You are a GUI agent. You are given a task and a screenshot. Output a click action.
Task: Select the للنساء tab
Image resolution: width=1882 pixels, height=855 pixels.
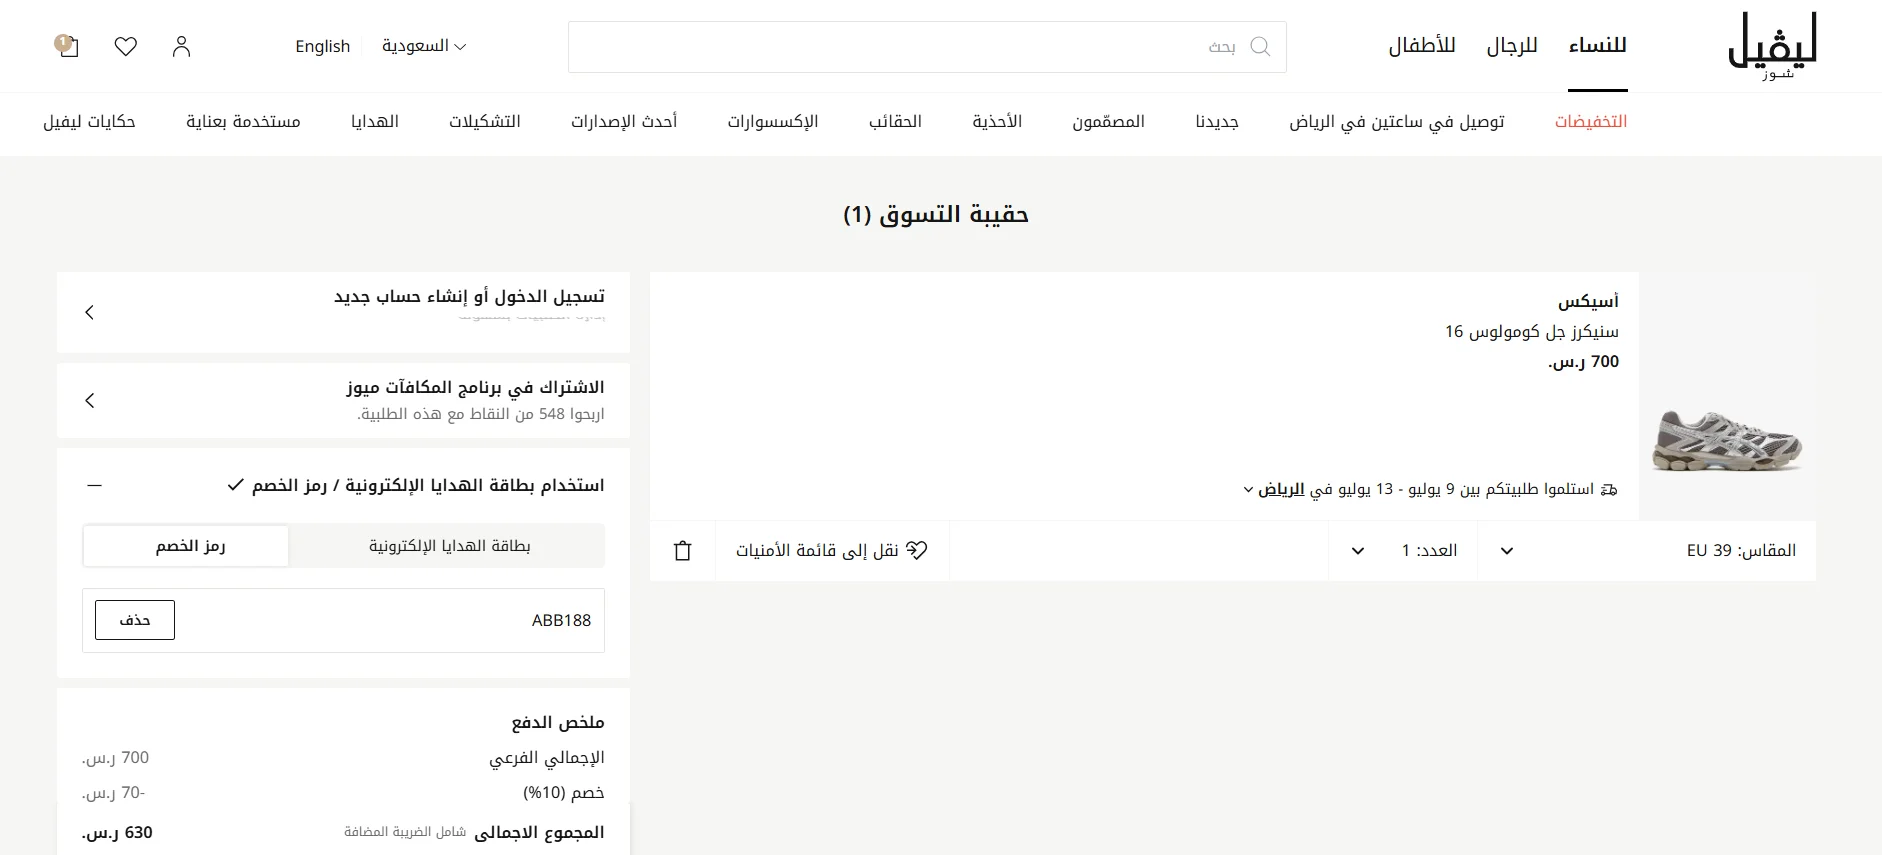pyautogui.click(x=1598, y=46)
